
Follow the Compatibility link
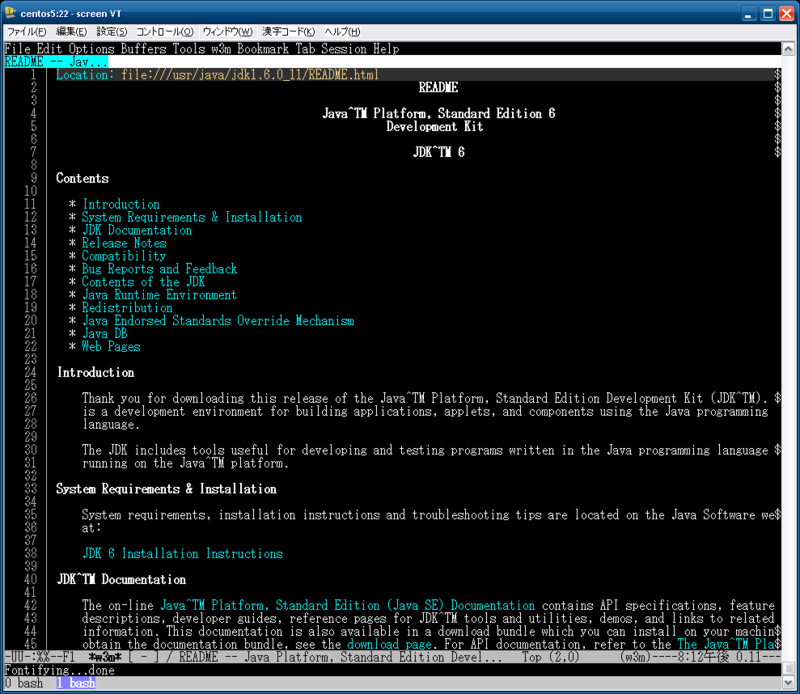click(x=124, y=256)
